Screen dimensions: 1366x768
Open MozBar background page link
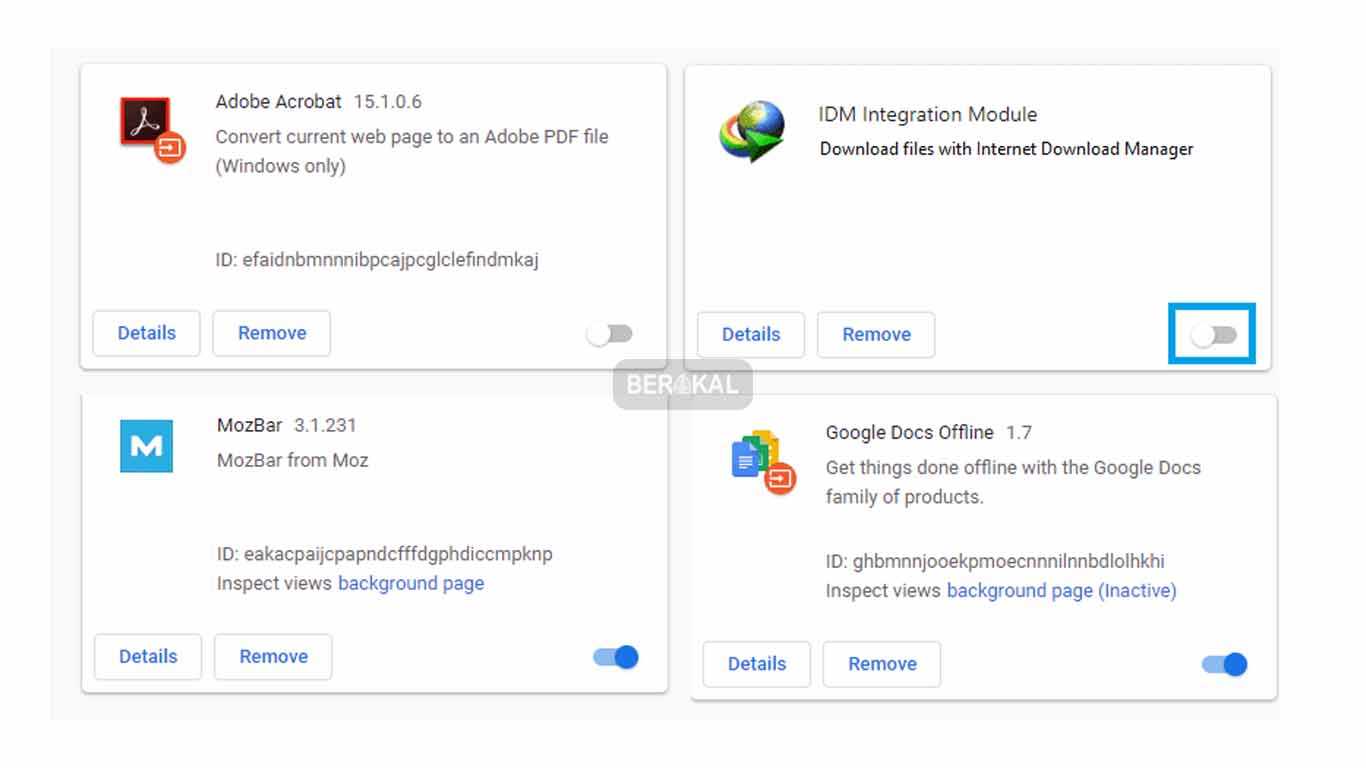tap(411, 583)
